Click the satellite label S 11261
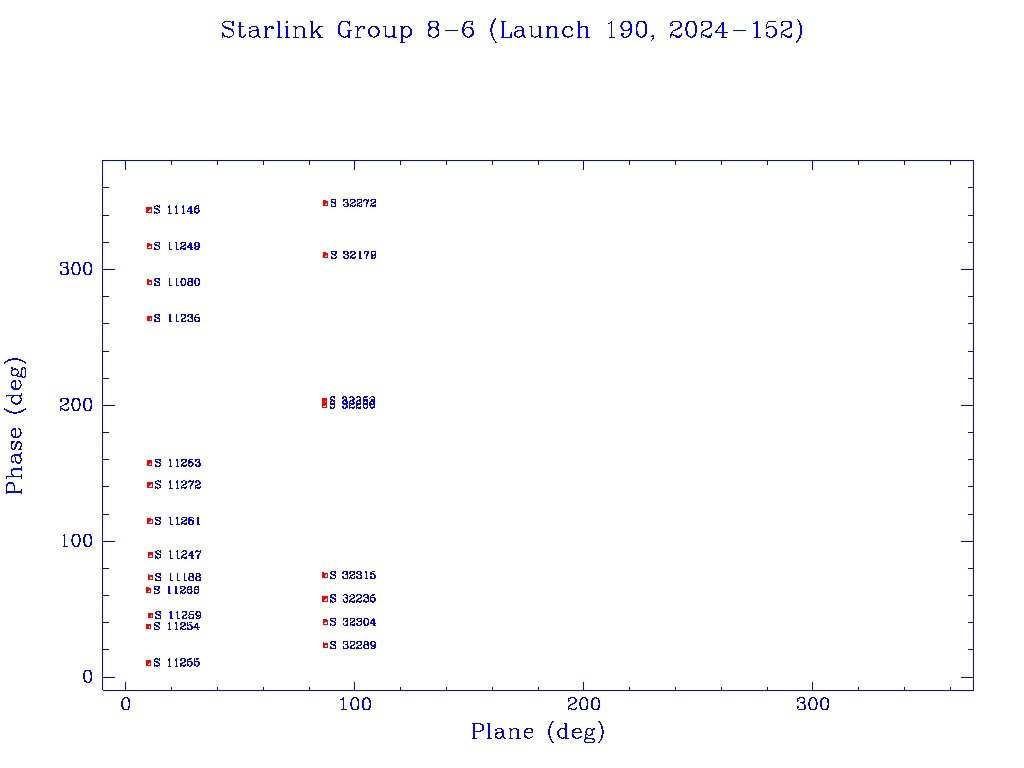Viewport: 1024px width, 768px height. [178, 521]
